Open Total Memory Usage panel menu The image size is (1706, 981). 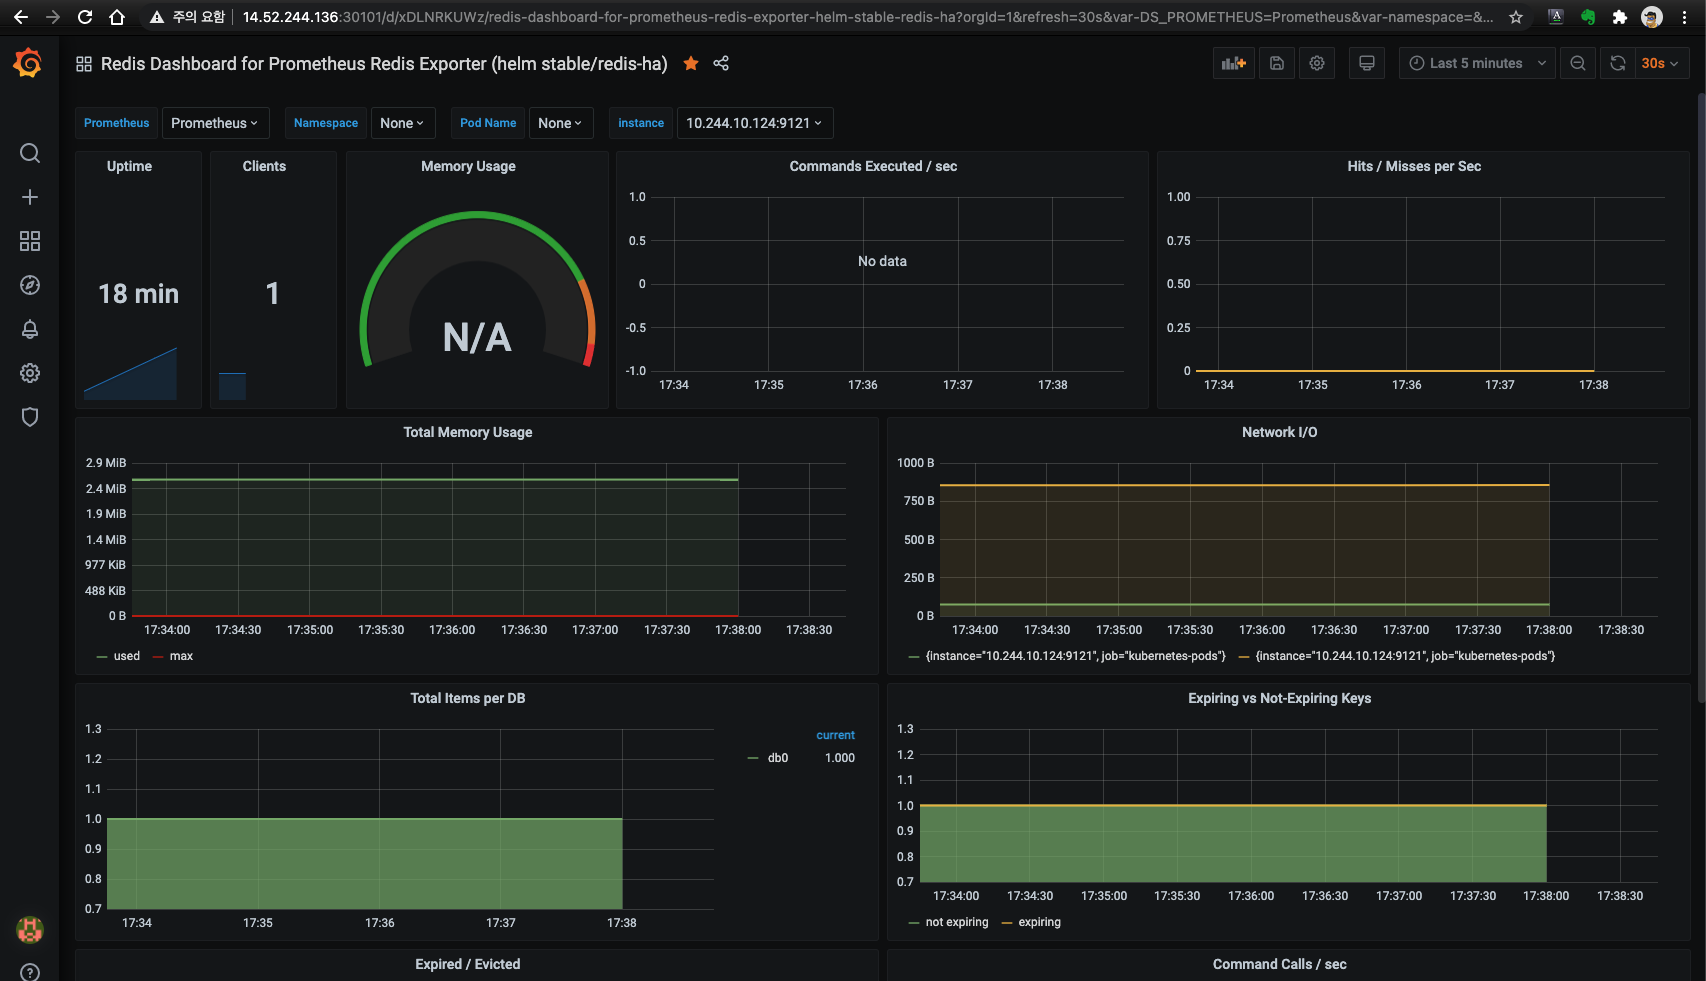(x=468, y=432)
